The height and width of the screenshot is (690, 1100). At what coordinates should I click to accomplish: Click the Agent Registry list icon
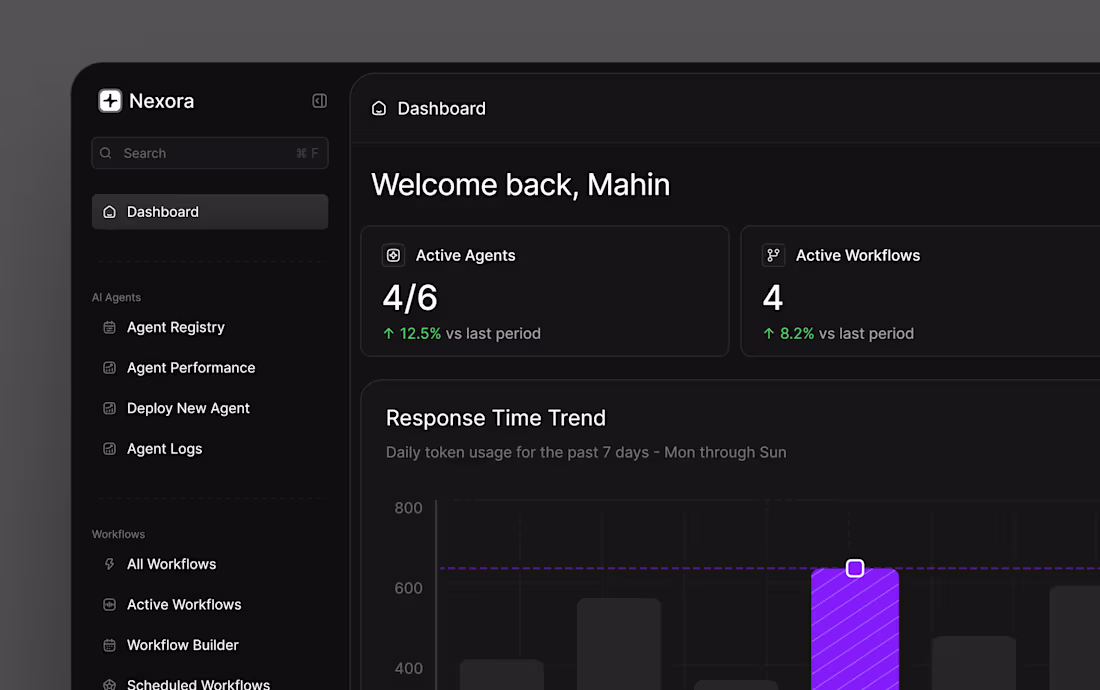[x=108, y=327]
